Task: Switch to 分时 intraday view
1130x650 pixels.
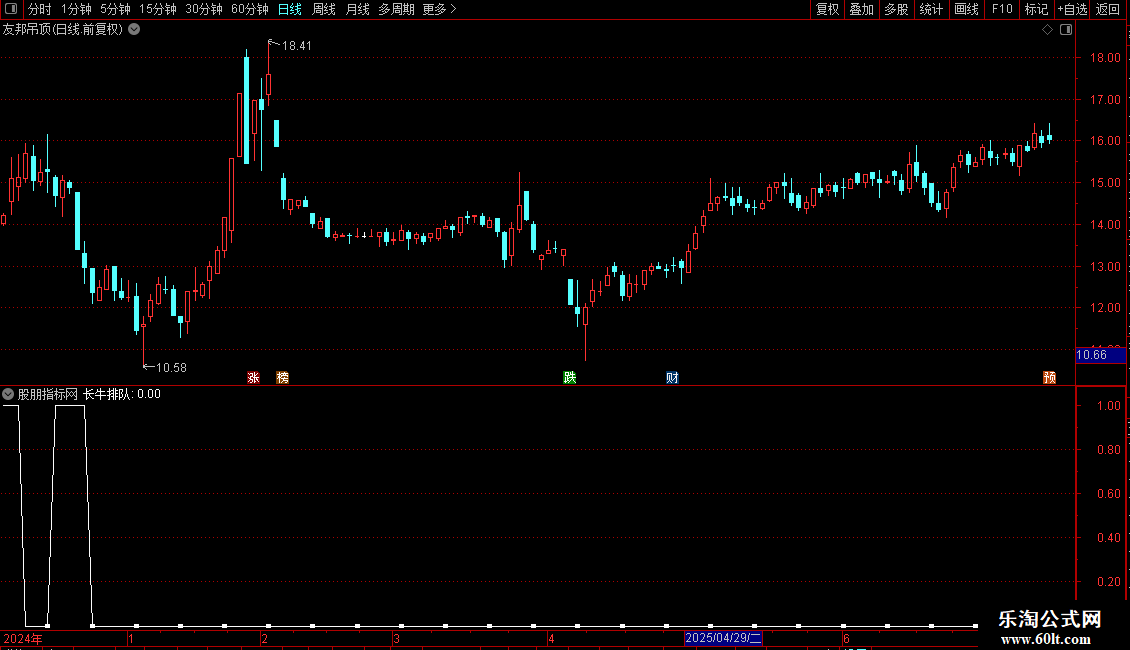Action: pyautogui.click(x=40, y=9)
